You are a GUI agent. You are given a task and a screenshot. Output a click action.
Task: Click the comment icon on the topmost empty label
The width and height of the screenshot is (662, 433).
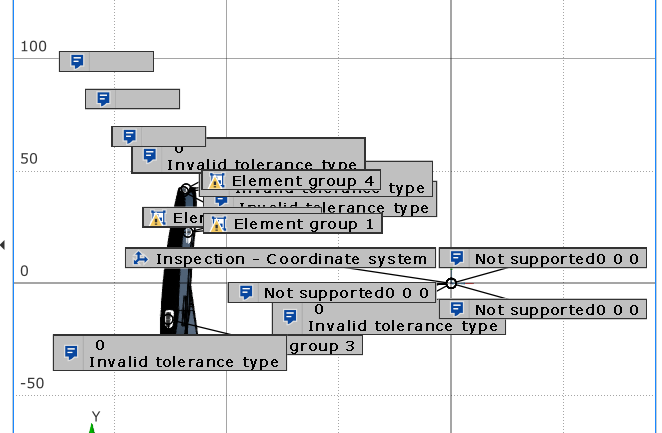coord(76,62)
